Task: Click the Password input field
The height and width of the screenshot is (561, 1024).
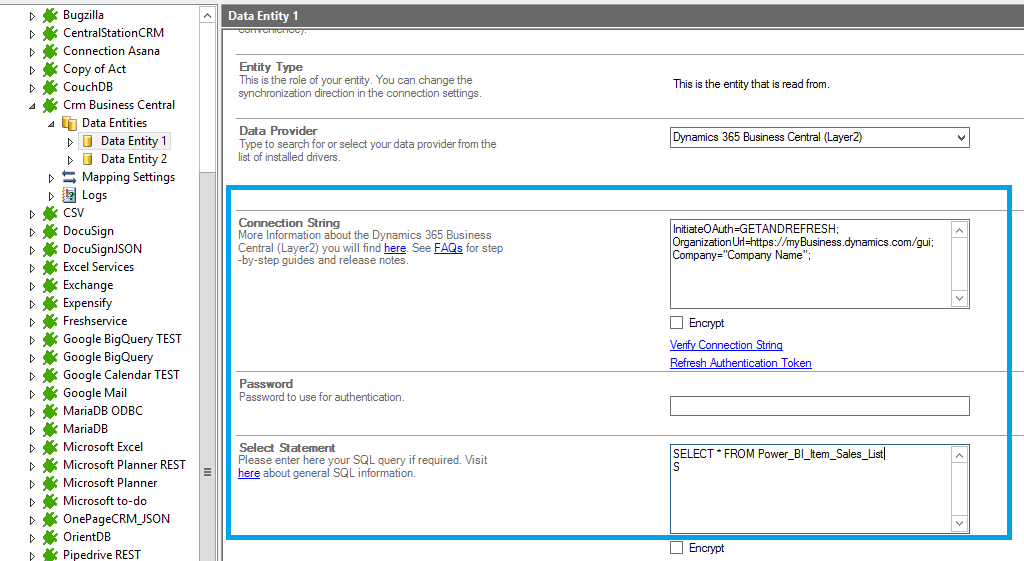Action: 819,406
